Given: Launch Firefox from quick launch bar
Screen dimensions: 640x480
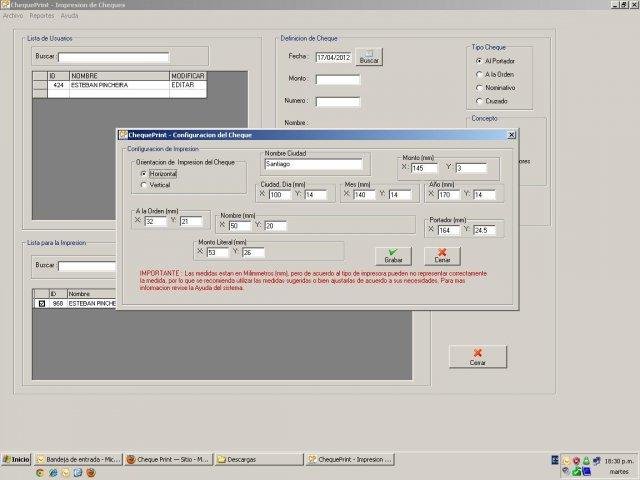Looking at the screenshot, I should [91, 473].
